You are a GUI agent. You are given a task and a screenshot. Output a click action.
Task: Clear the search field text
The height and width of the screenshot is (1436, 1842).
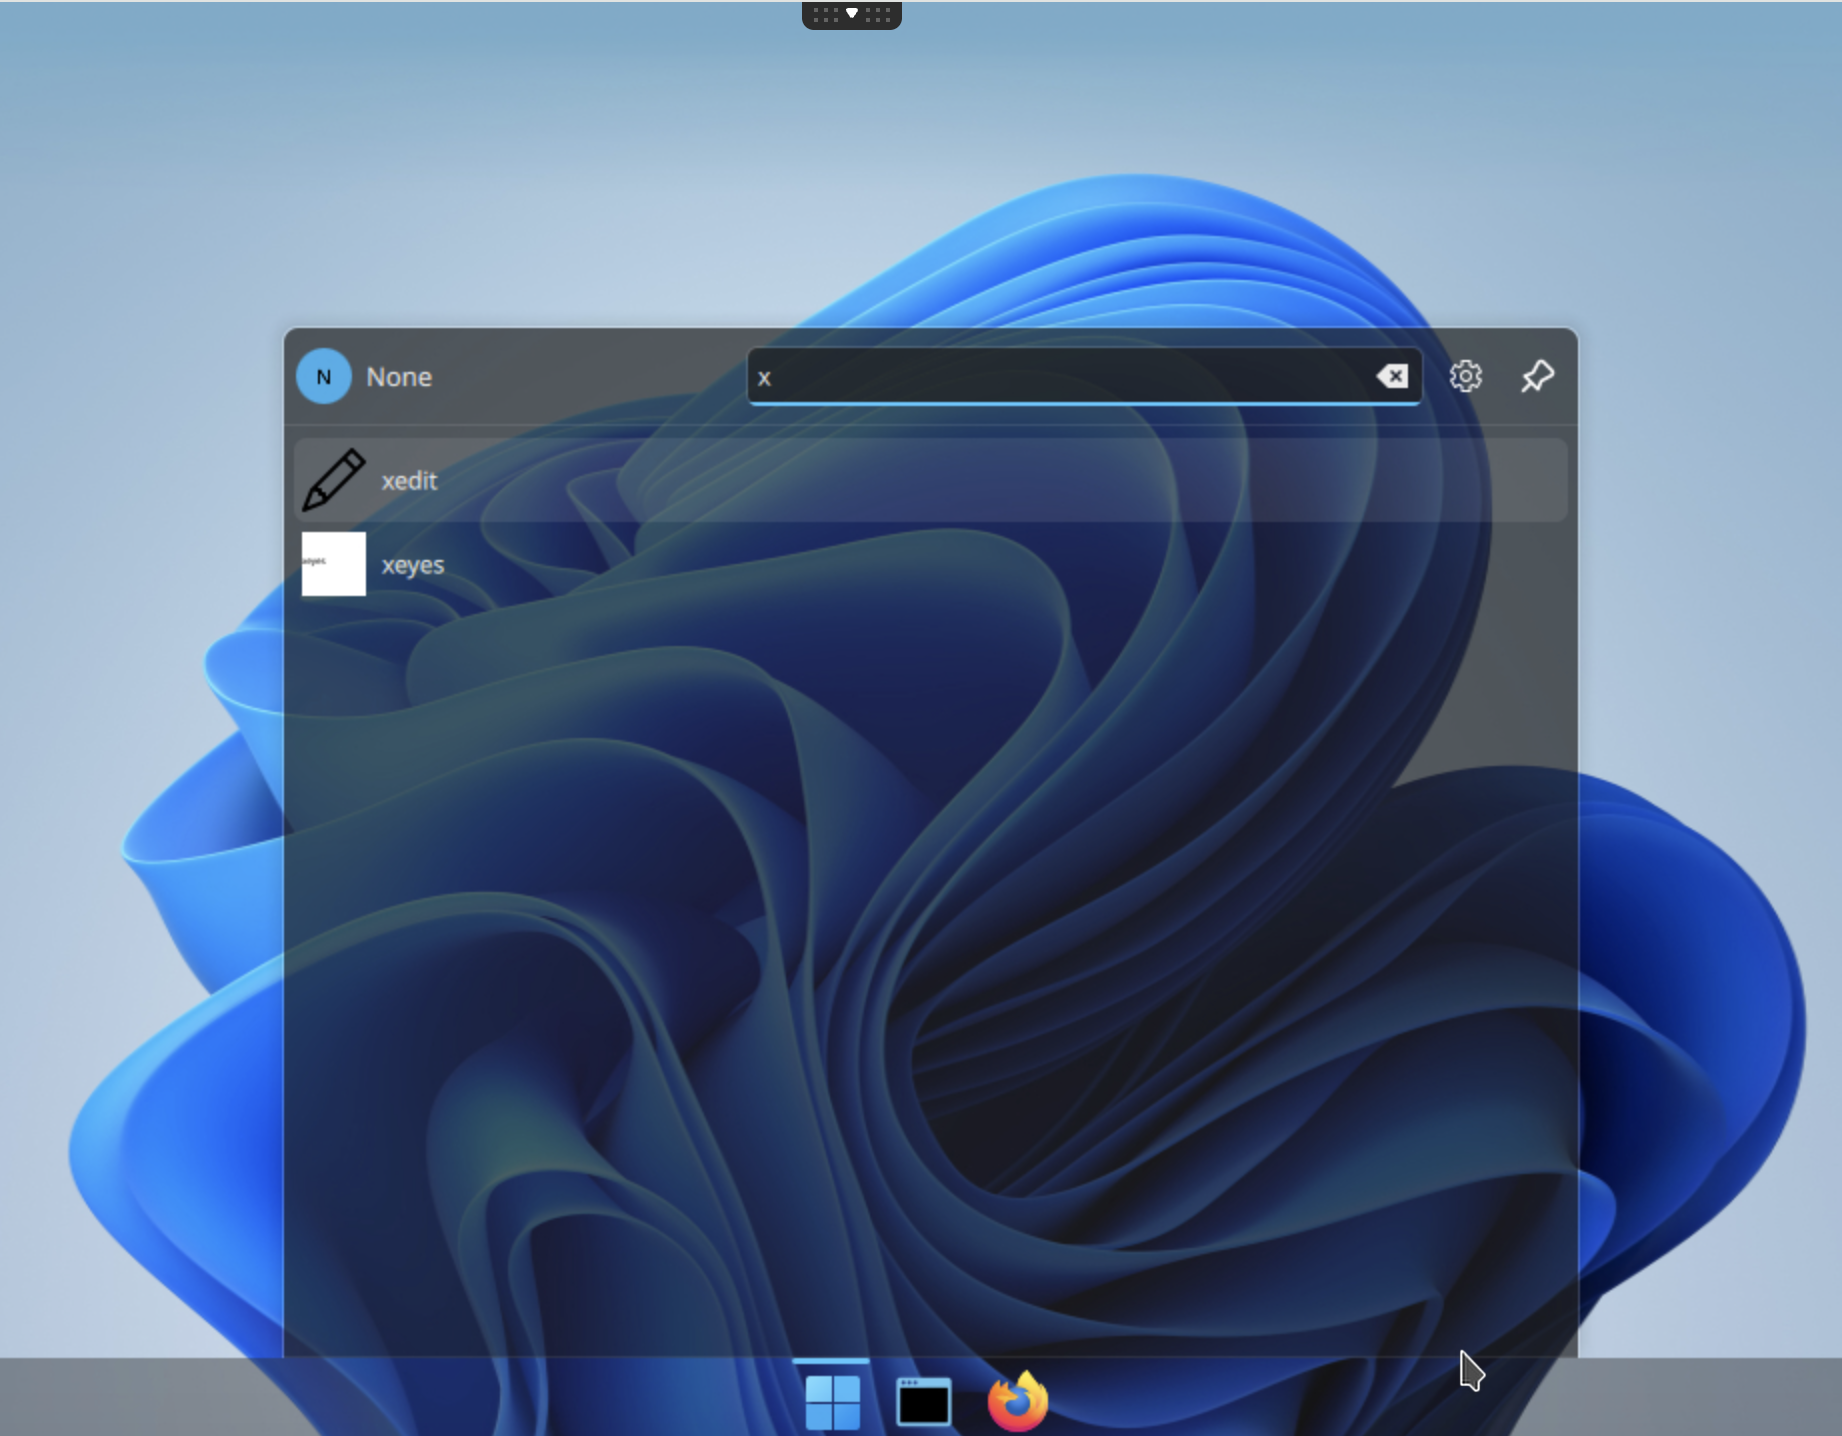pyautogui.click(x=1392, y=376)
